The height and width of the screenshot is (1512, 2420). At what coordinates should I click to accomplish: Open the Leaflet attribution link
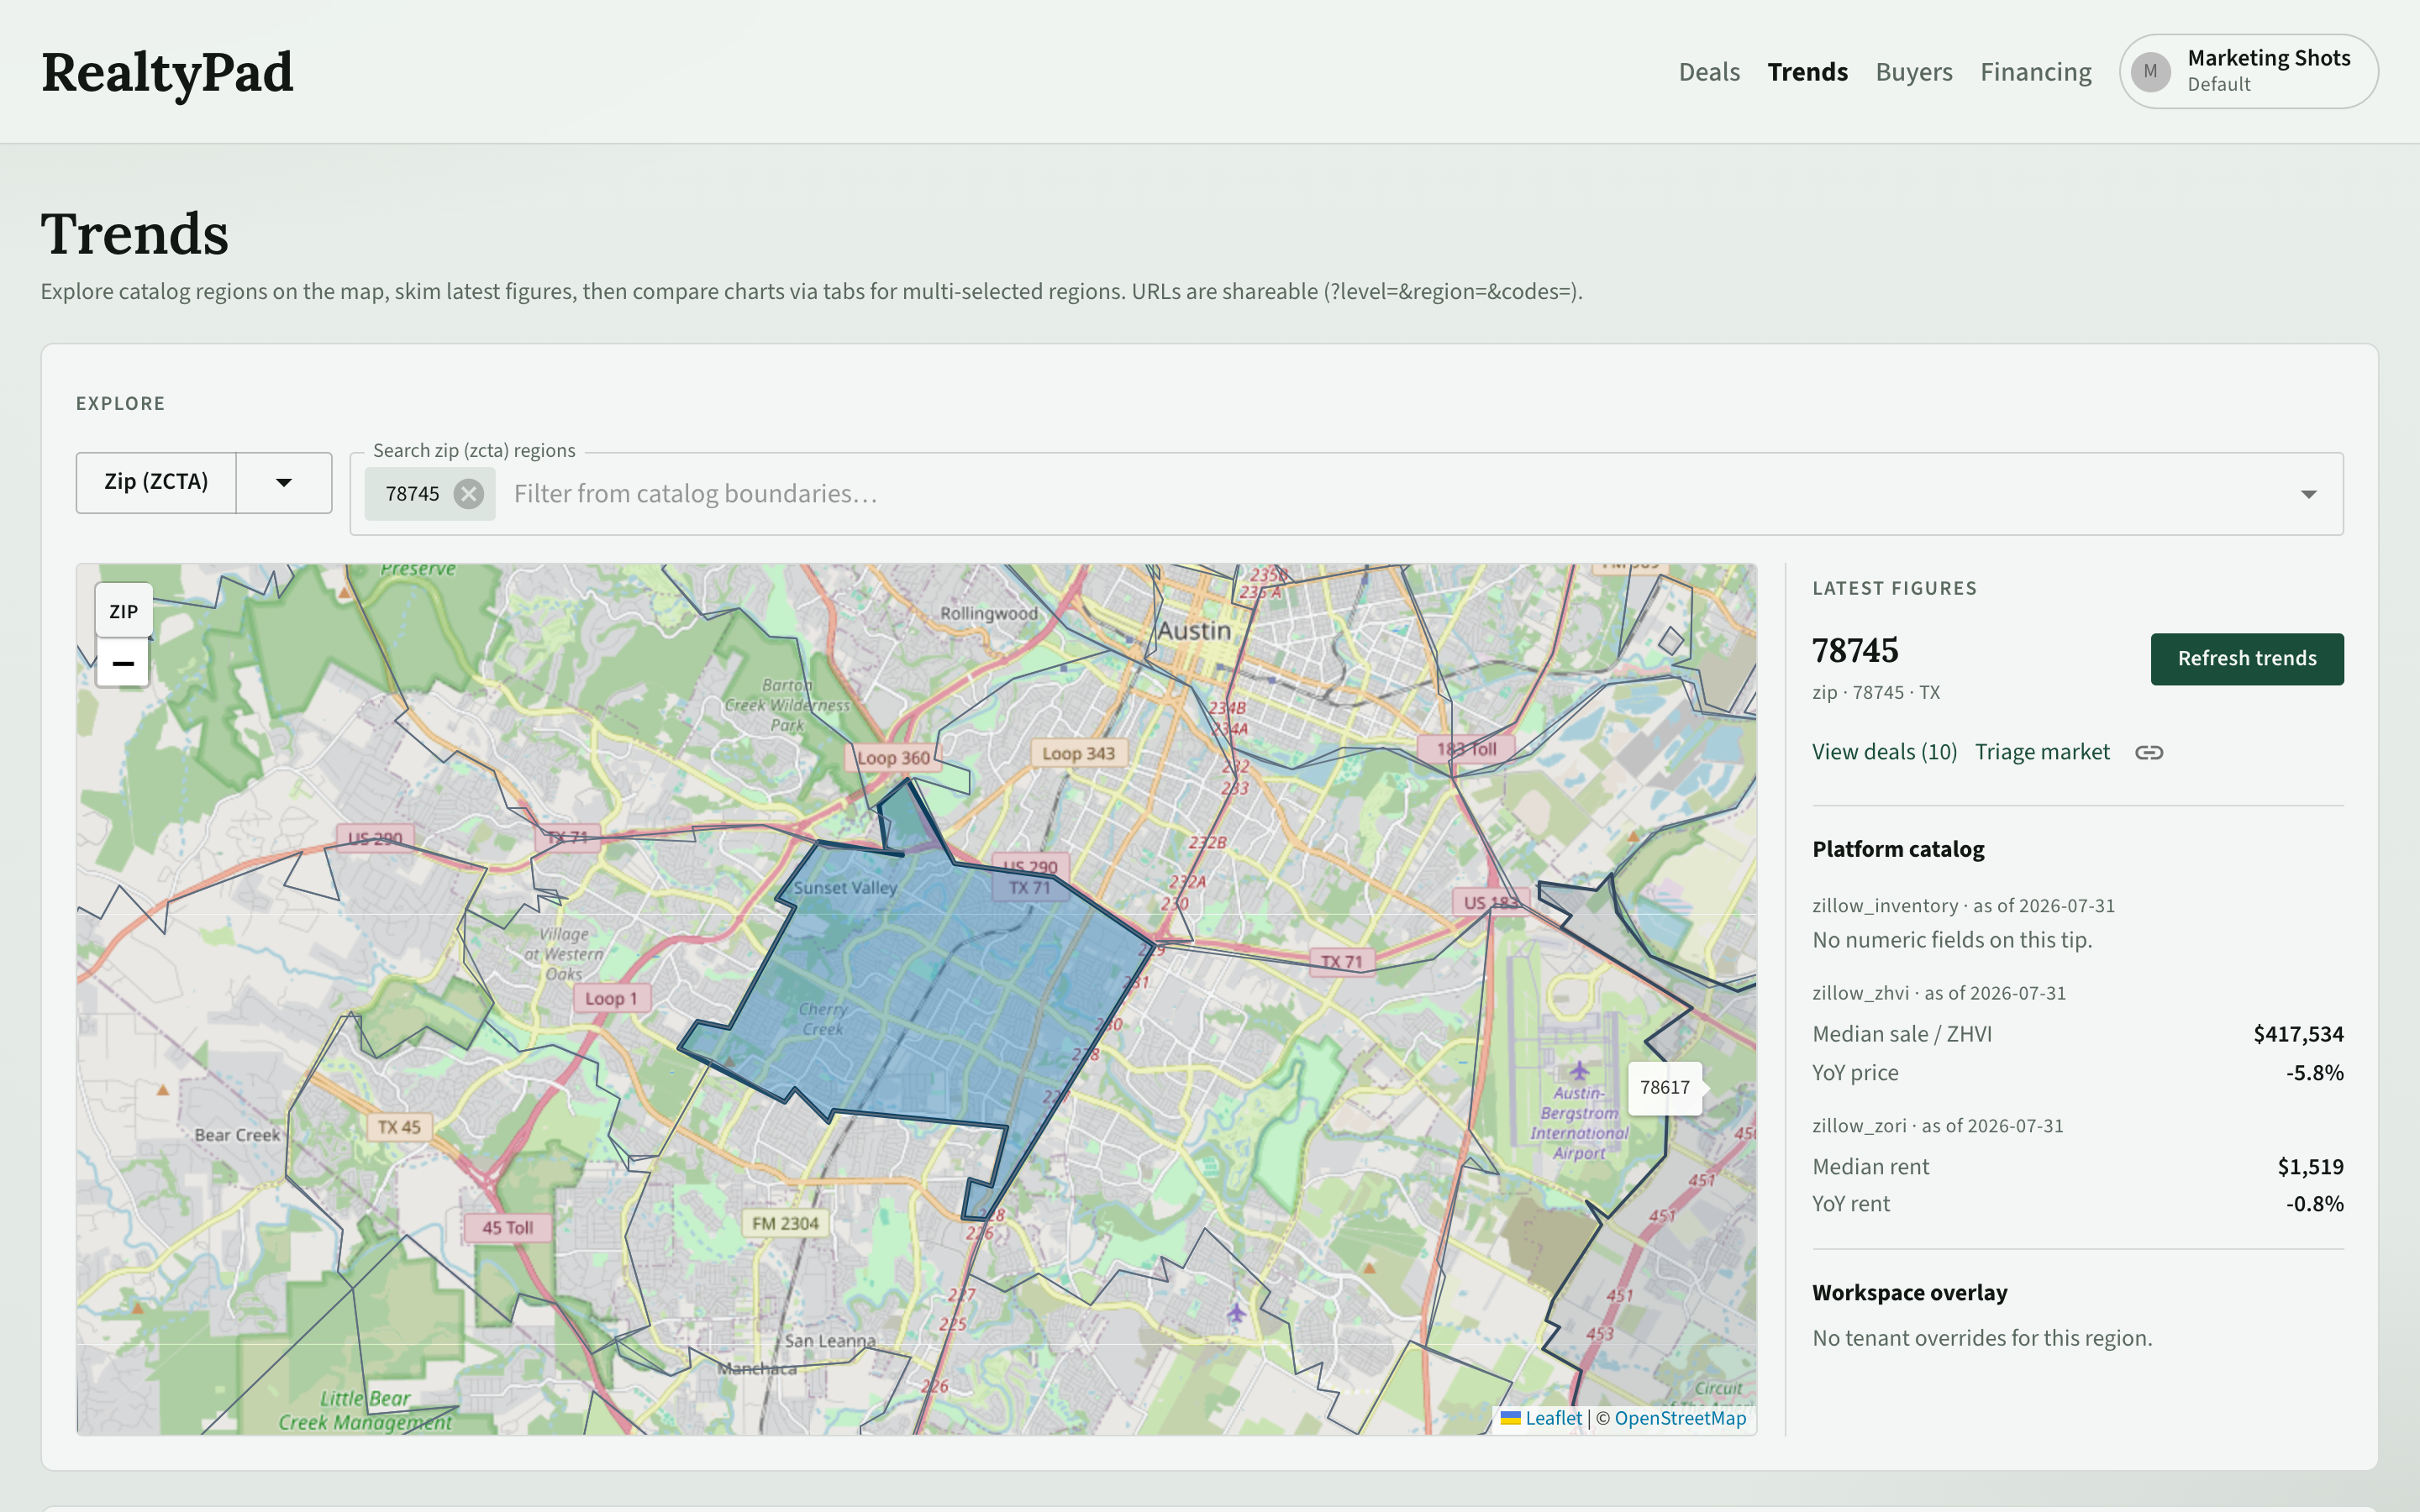1553,1418
